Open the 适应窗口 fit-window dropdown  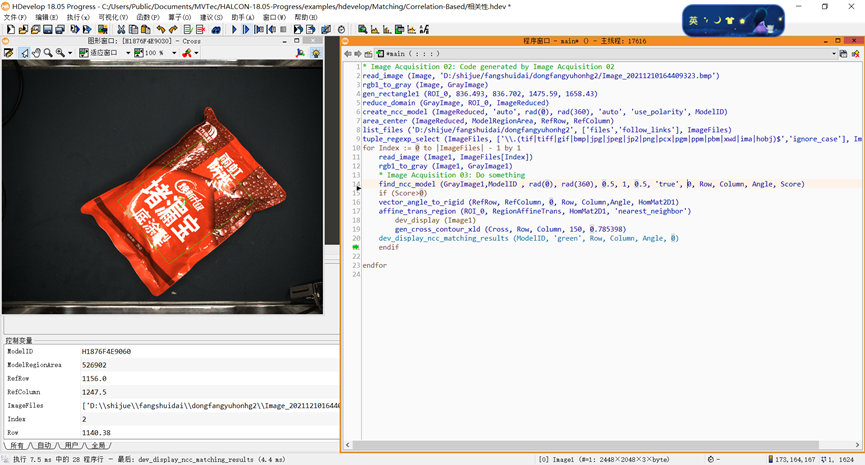(x=128, y=53)
